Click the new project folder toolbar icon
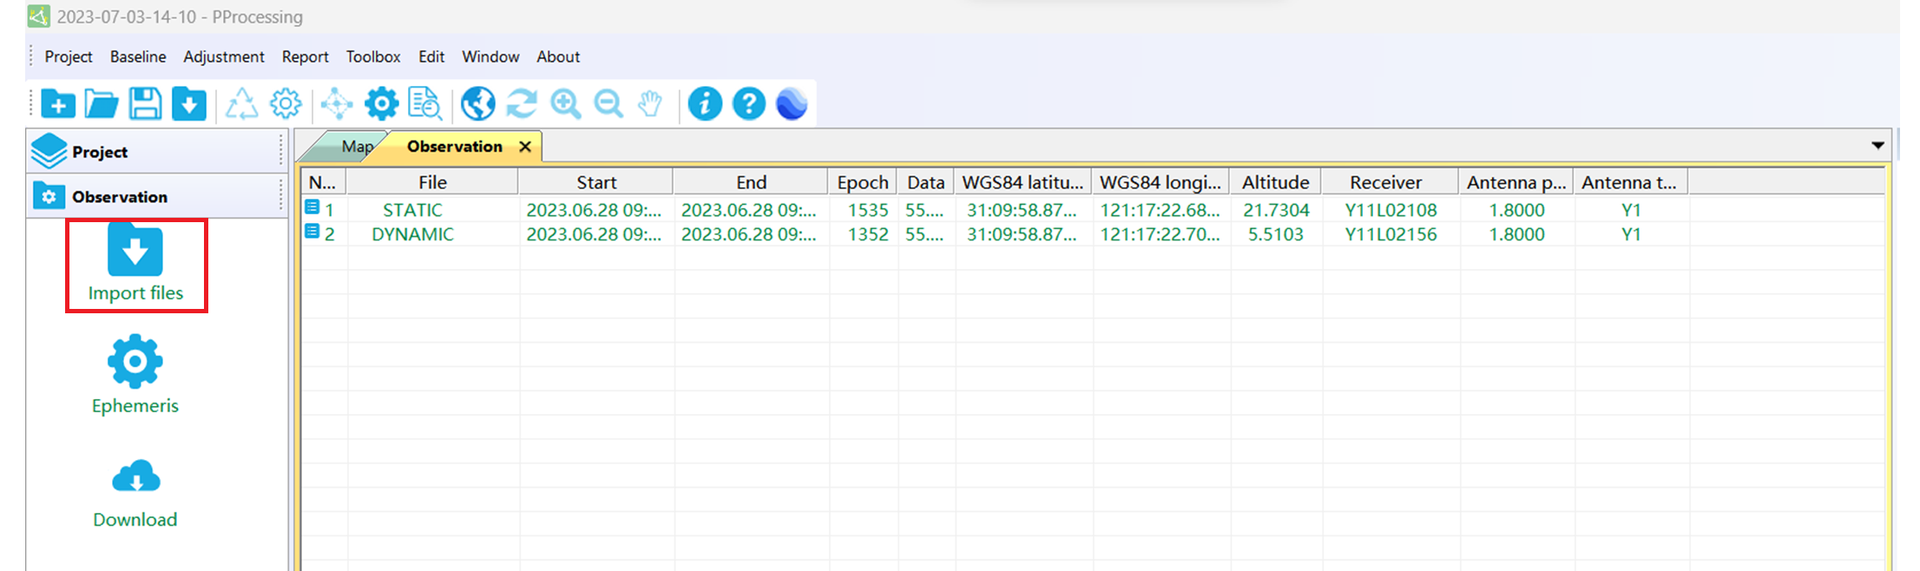The image size is (1920, 571). point(58,104)
